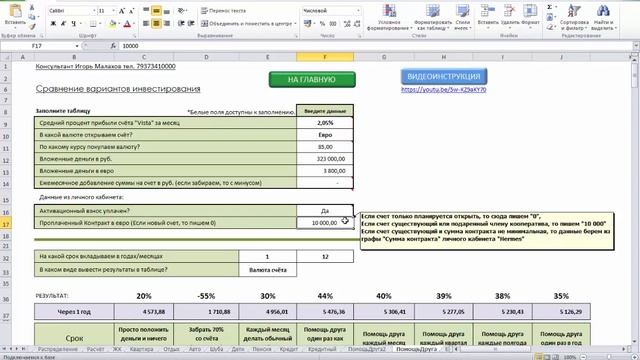Screen dimensions: 640x360
Task: Switch to the Распределение sheet tab
Action: click(58, 349)
